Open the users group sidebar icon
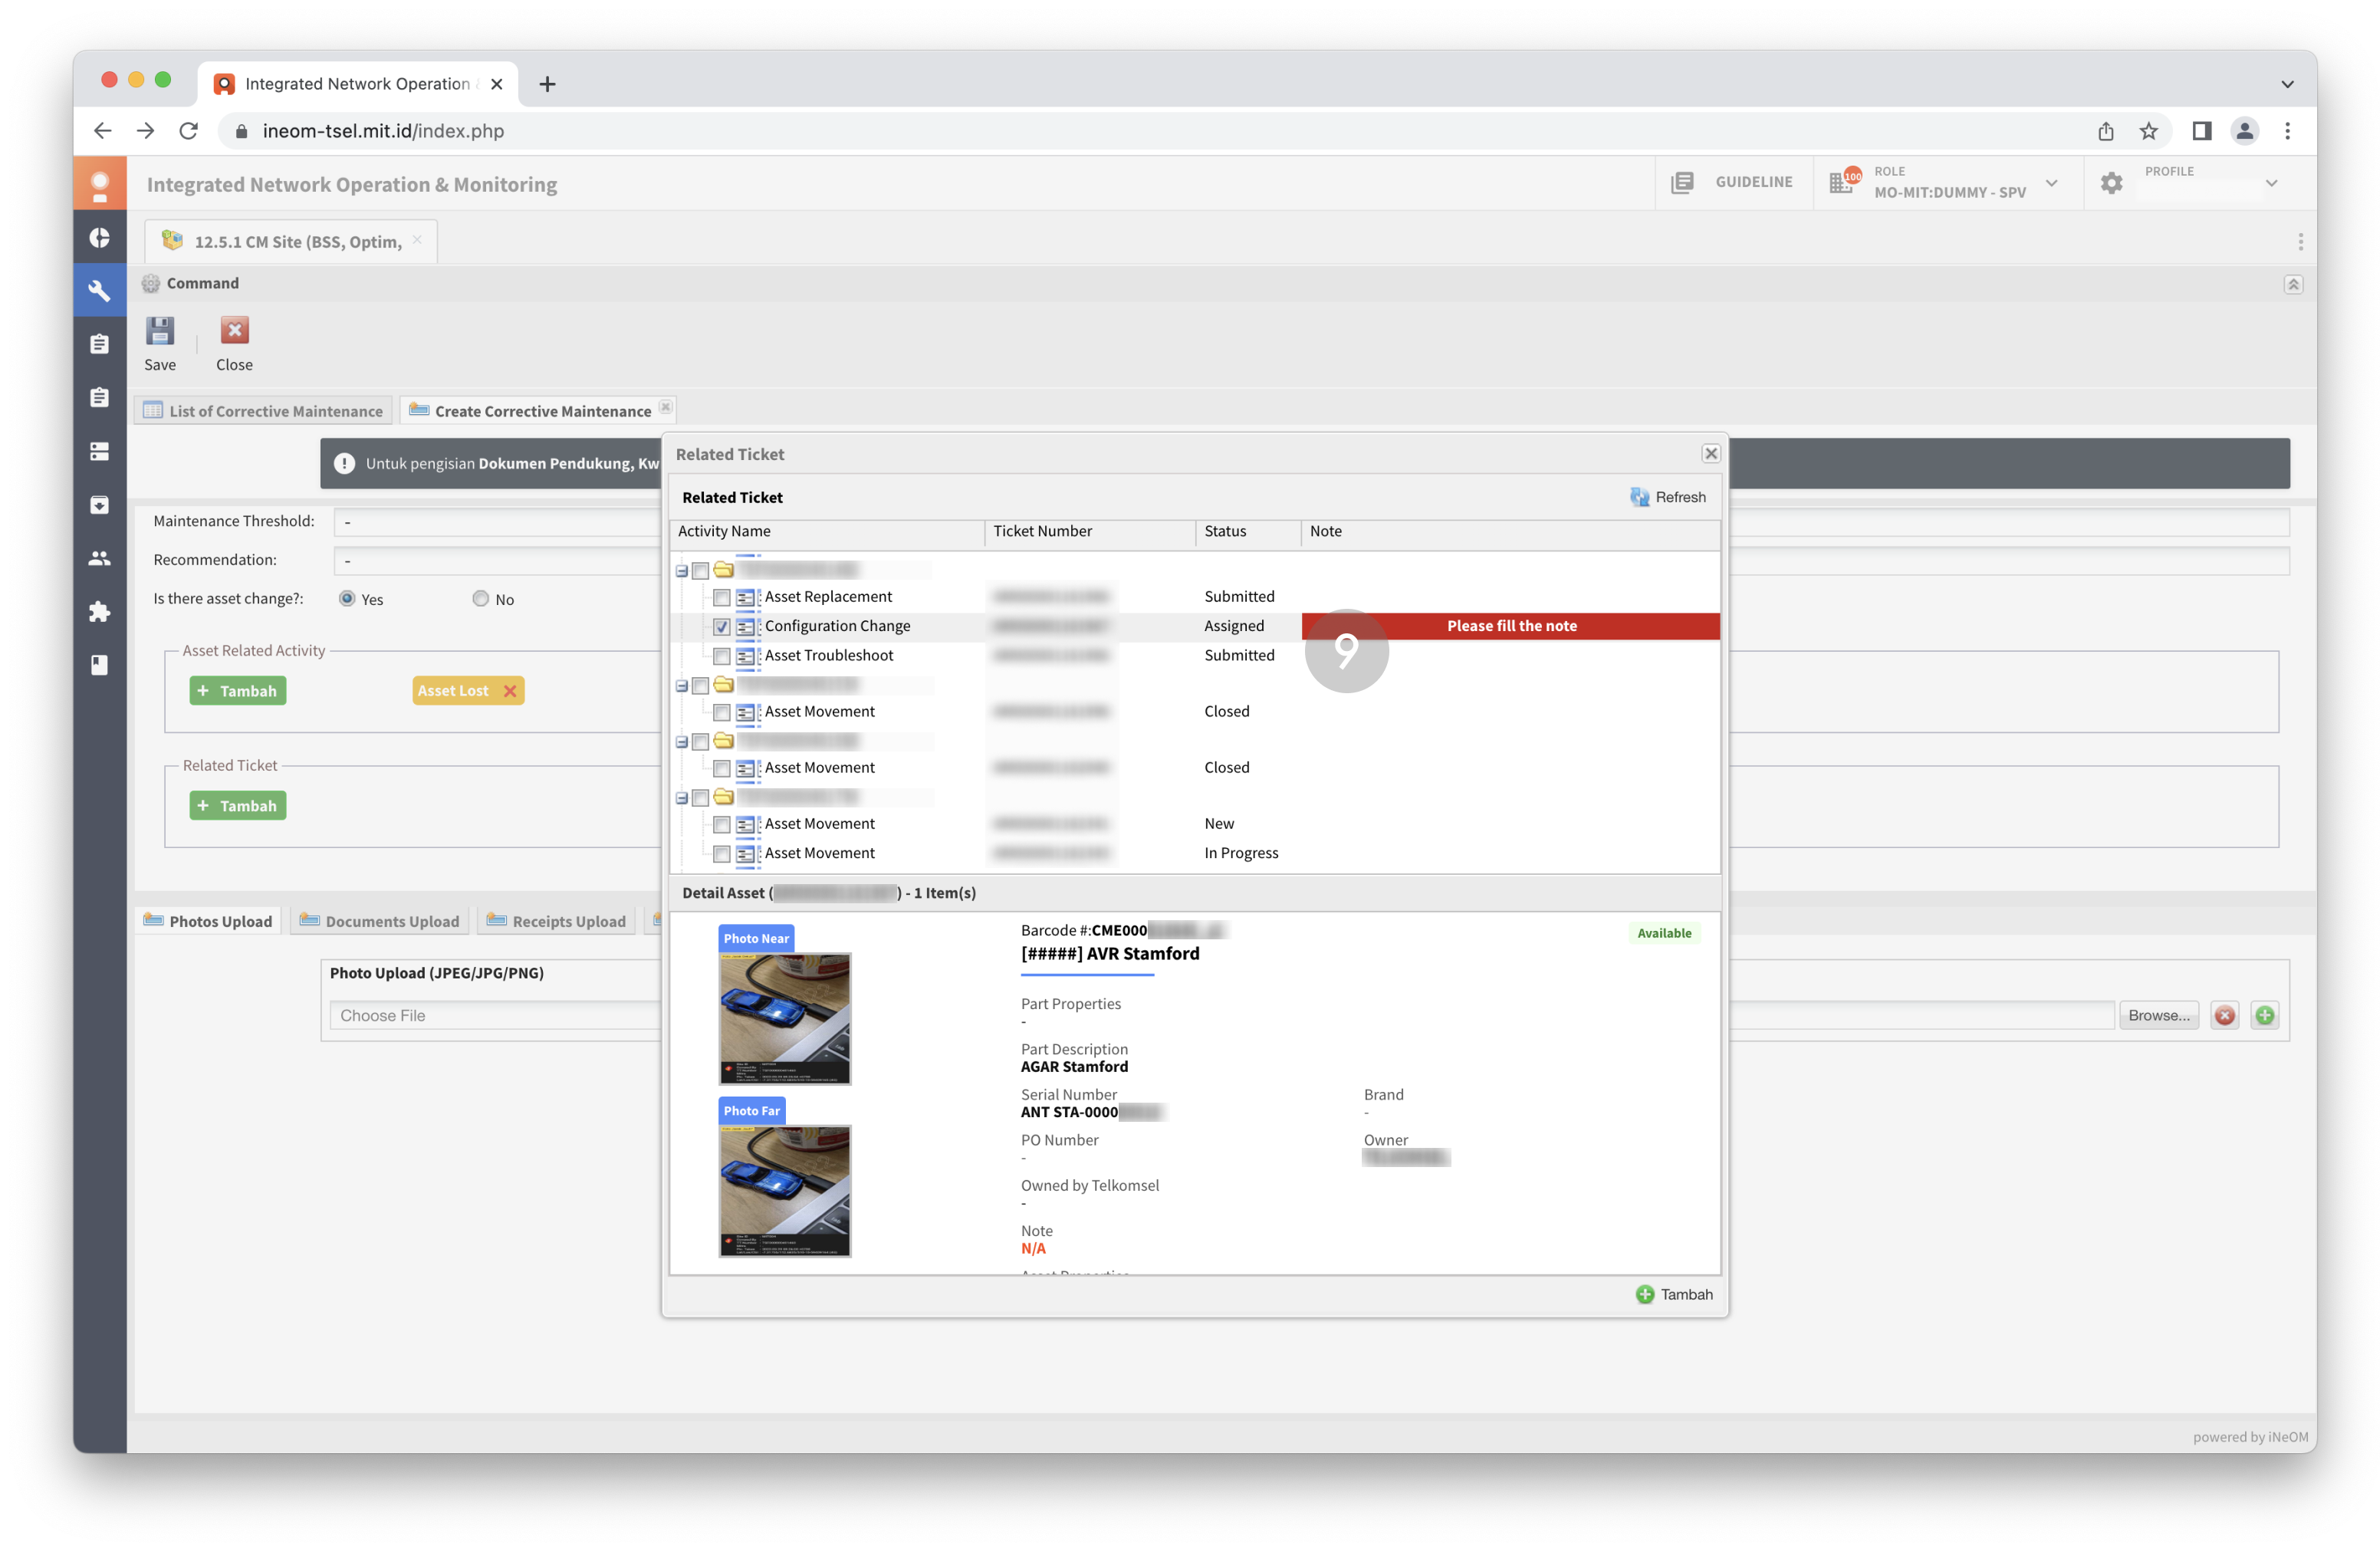The width and height of the screenshot is (2380, 1552). coord(99,558)
